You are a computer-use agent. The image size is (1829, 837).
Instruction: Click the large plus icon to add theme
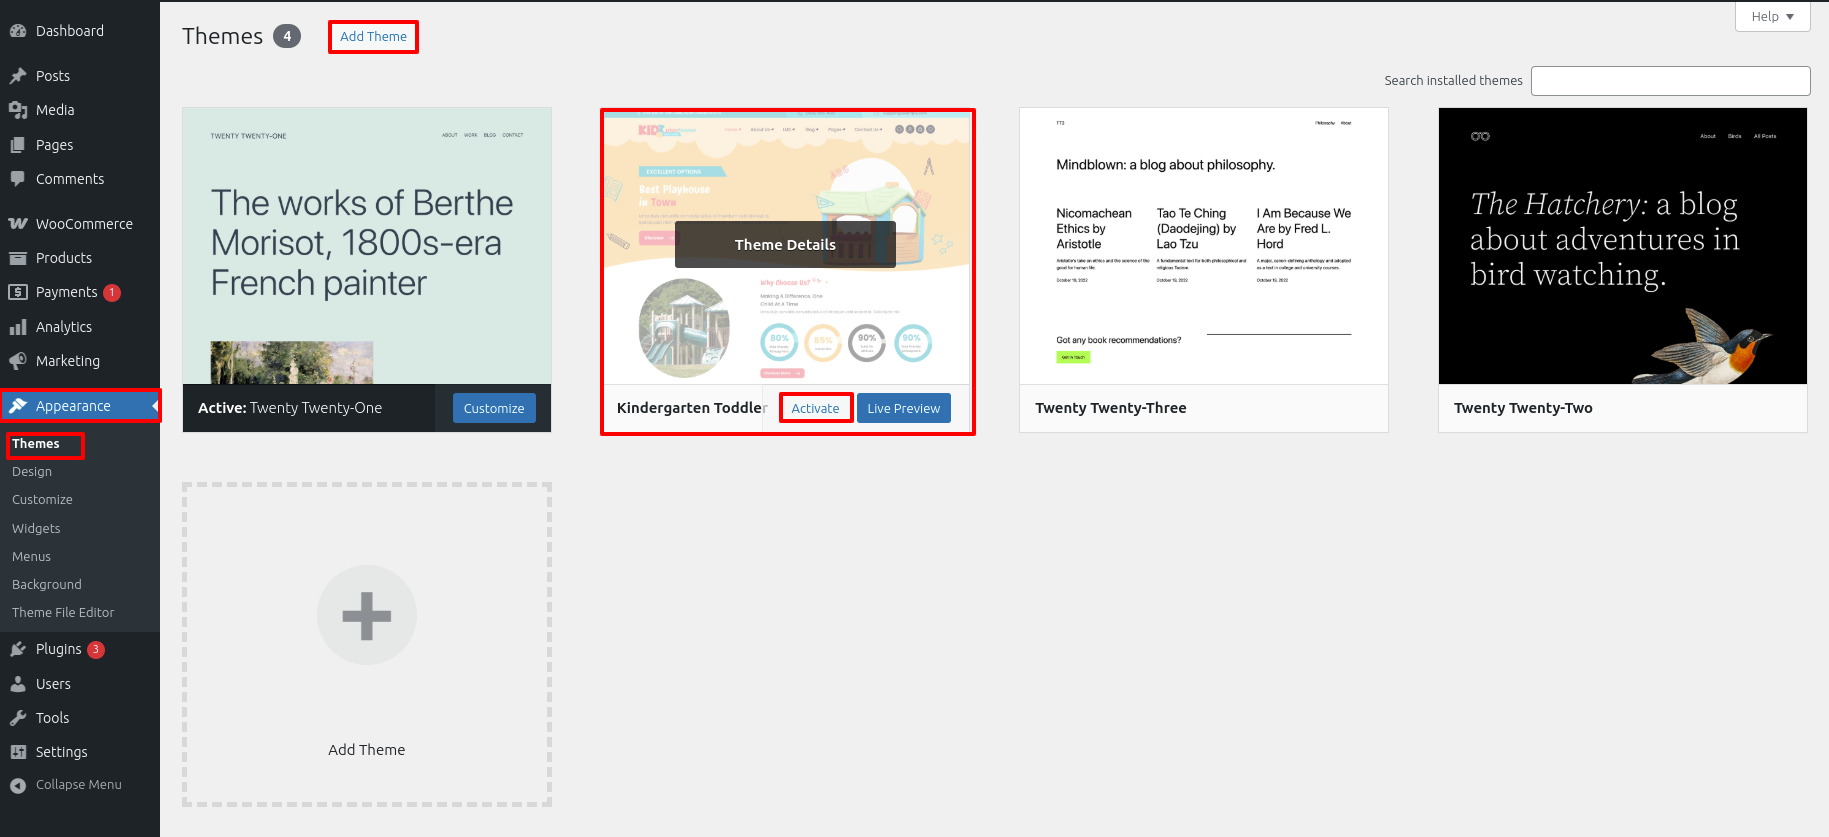(x=367, y=615)
